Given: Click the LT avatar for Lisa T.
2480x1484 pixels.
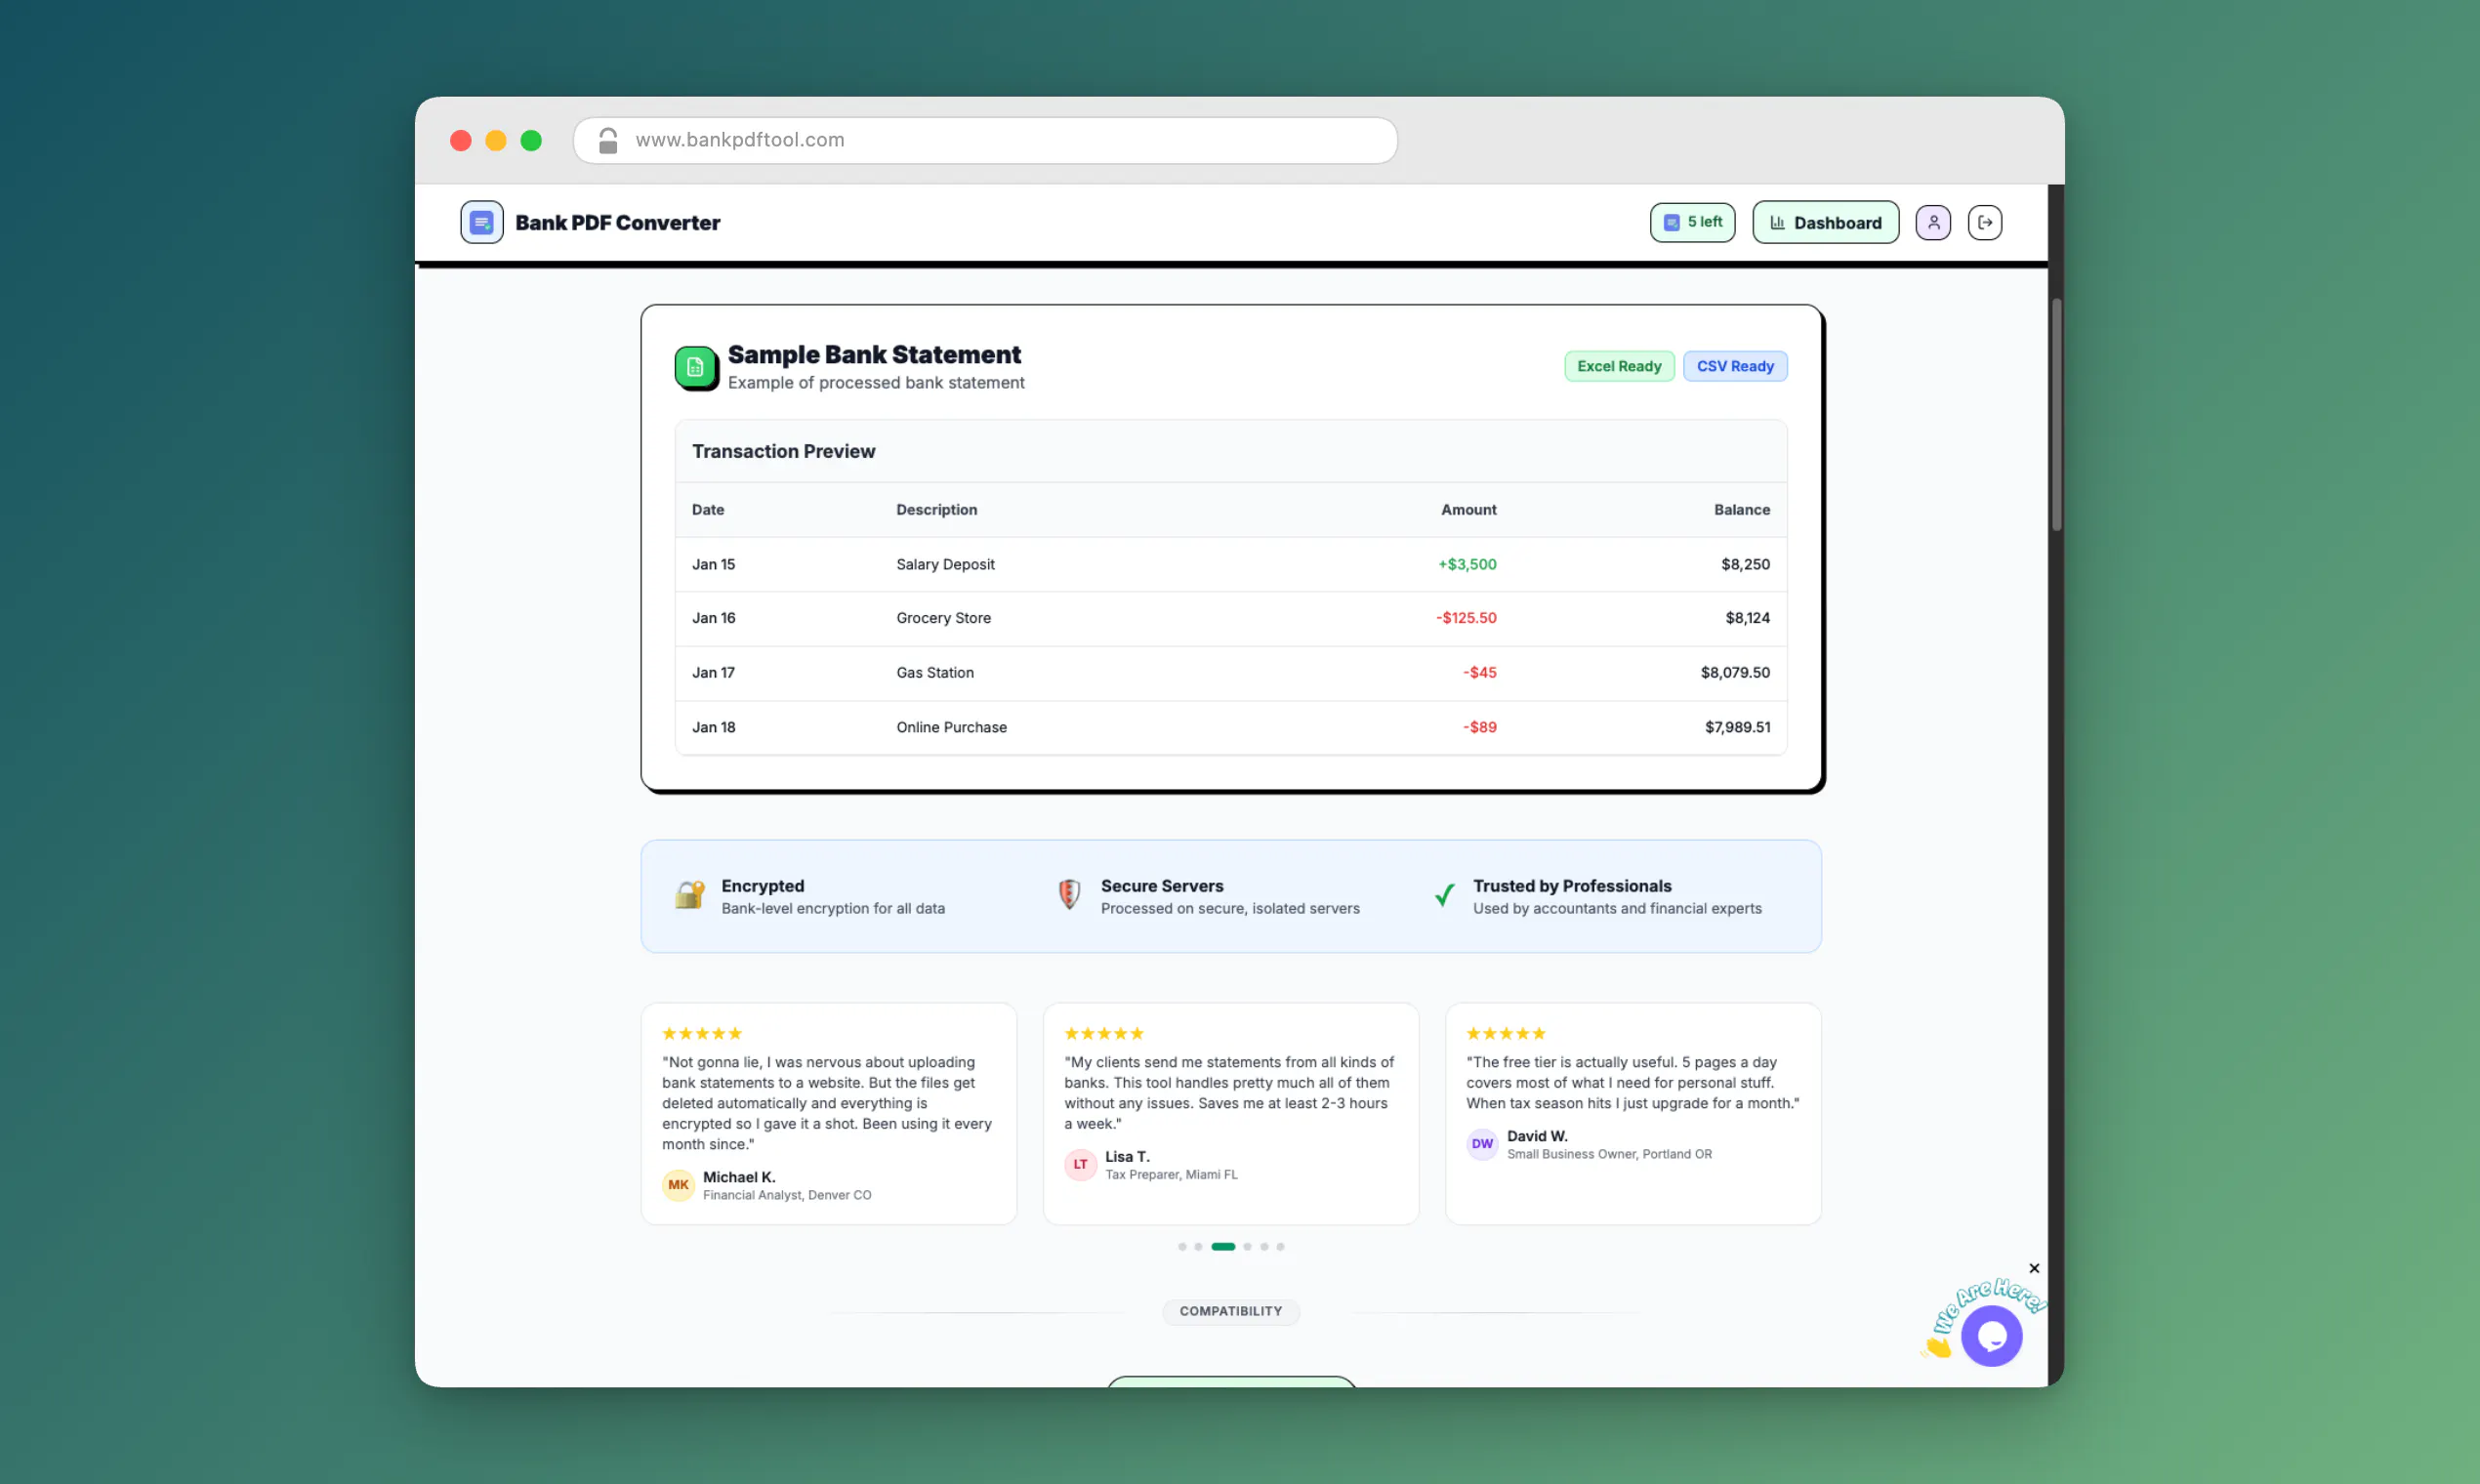Looking at the screenshot, I should [1080, 1164].
